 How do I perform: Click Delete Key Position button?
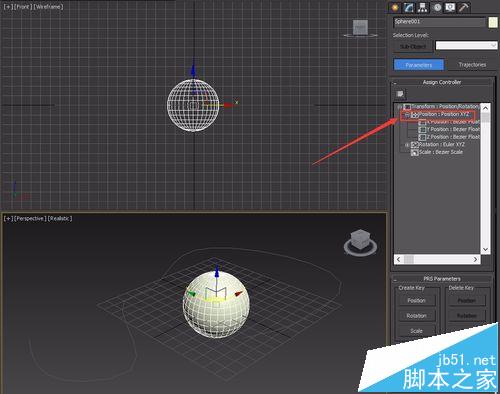pyautogui.click(x=466, y=301)
